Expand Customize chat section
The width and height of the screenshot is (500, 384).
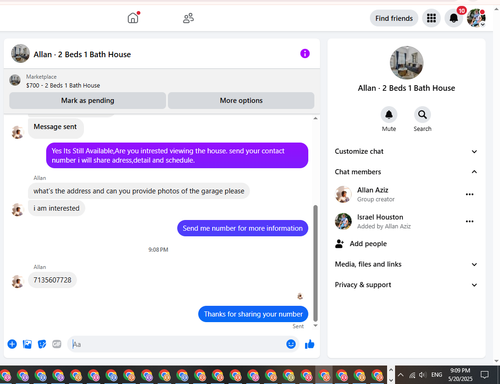pos(406,151)
